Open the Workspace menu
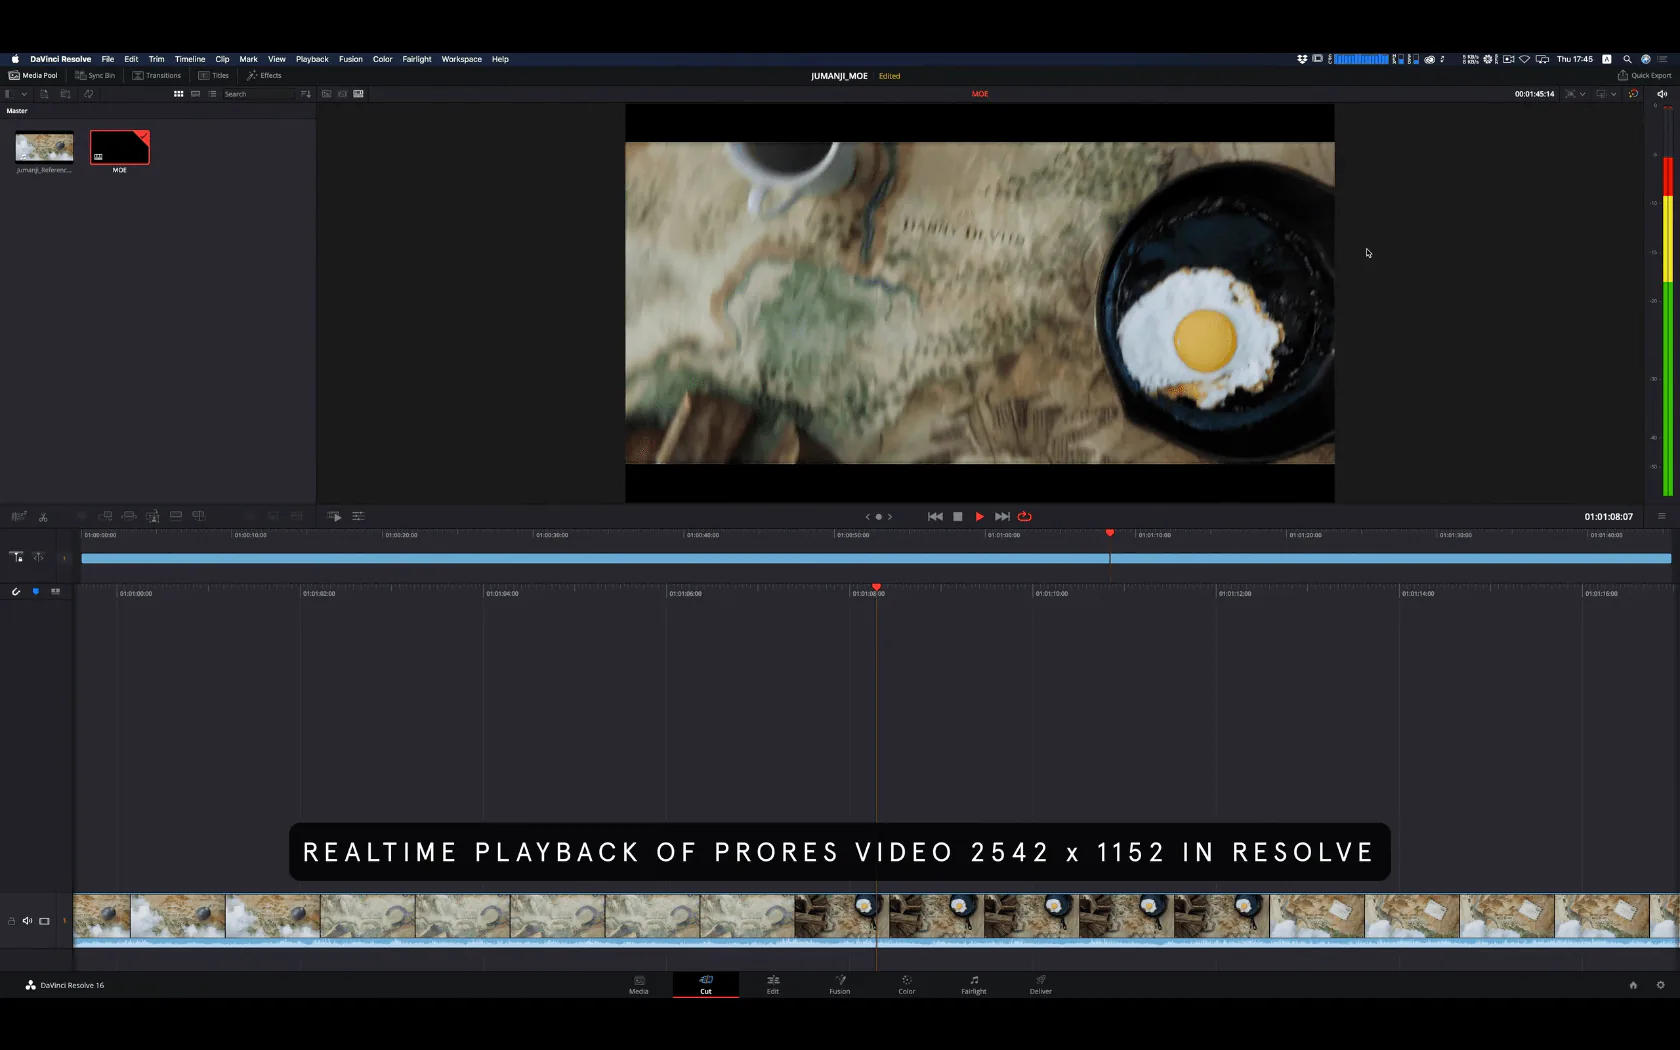Screen dimensions: 1680x1050 461,59
